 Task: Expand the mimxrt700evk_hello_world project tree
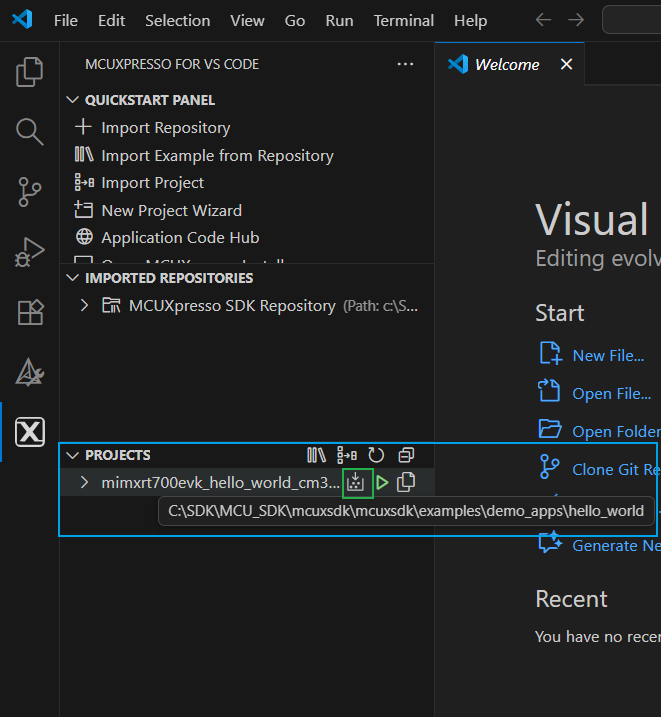pos(85,483)
